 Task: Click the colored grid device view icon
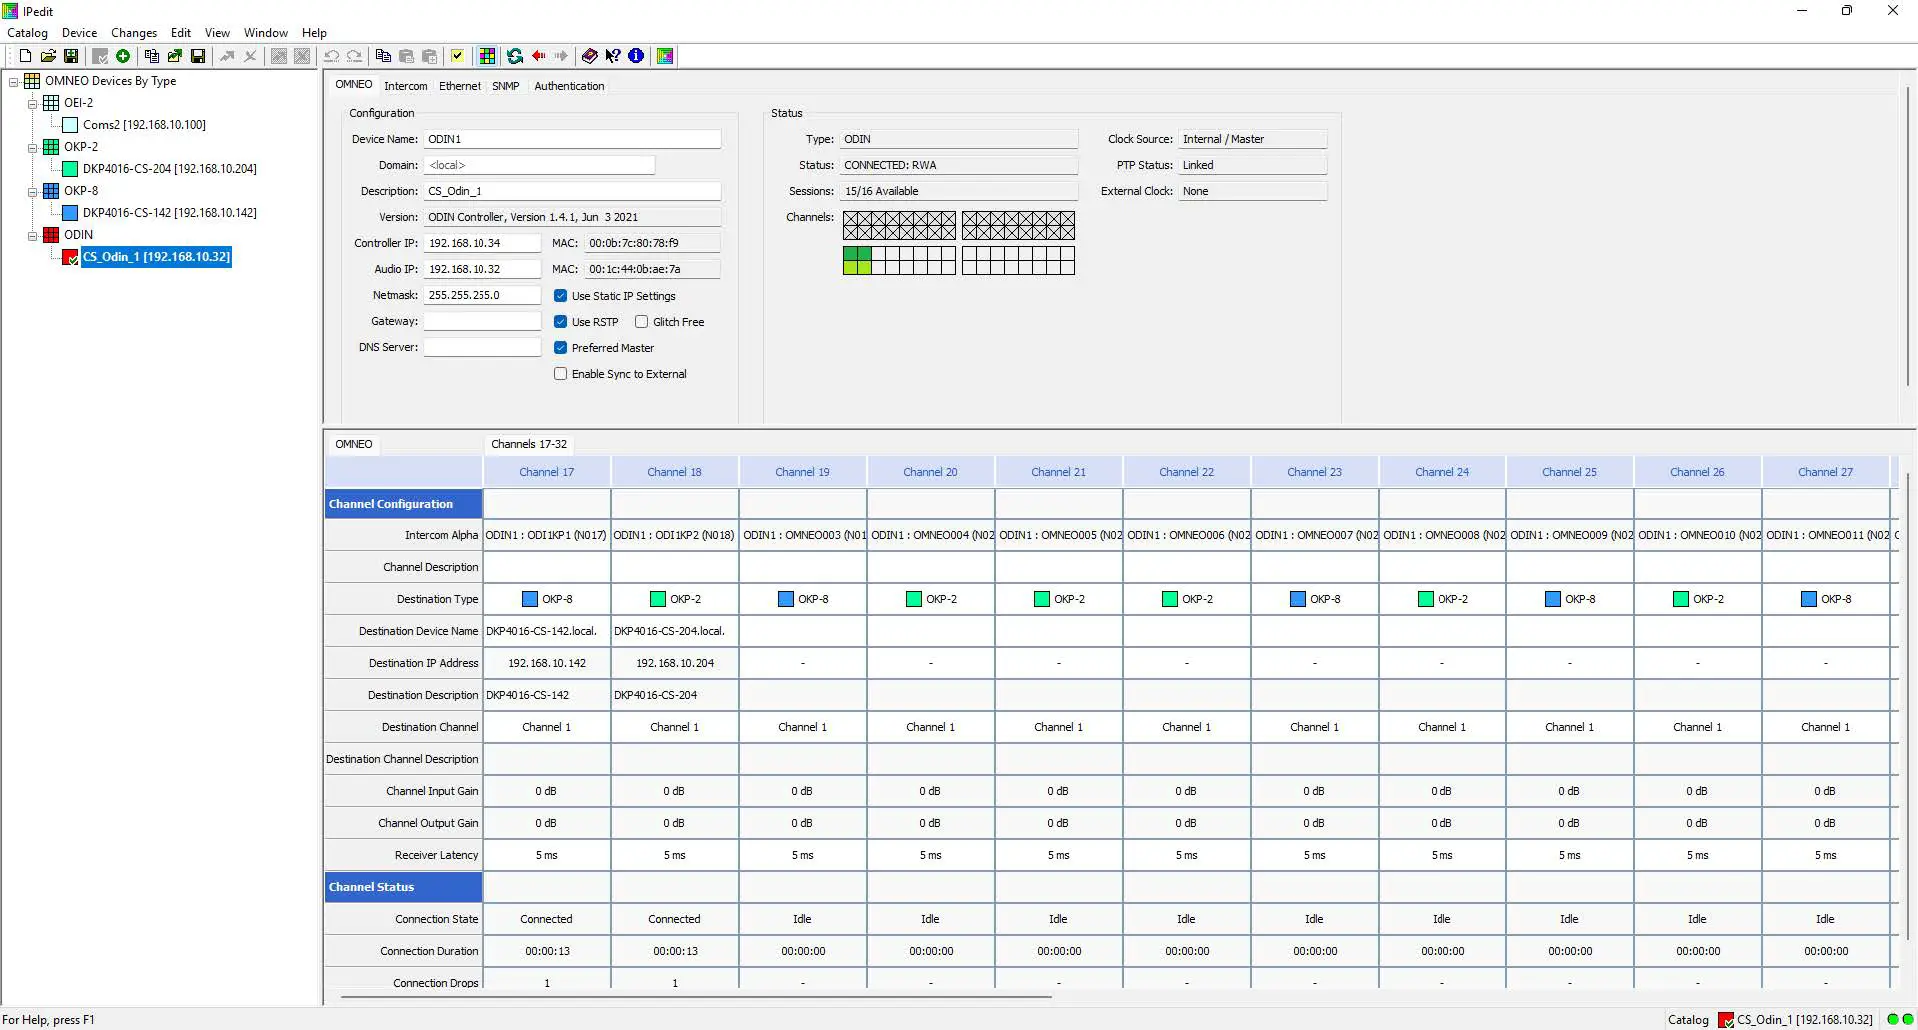(x=487, y=56)
